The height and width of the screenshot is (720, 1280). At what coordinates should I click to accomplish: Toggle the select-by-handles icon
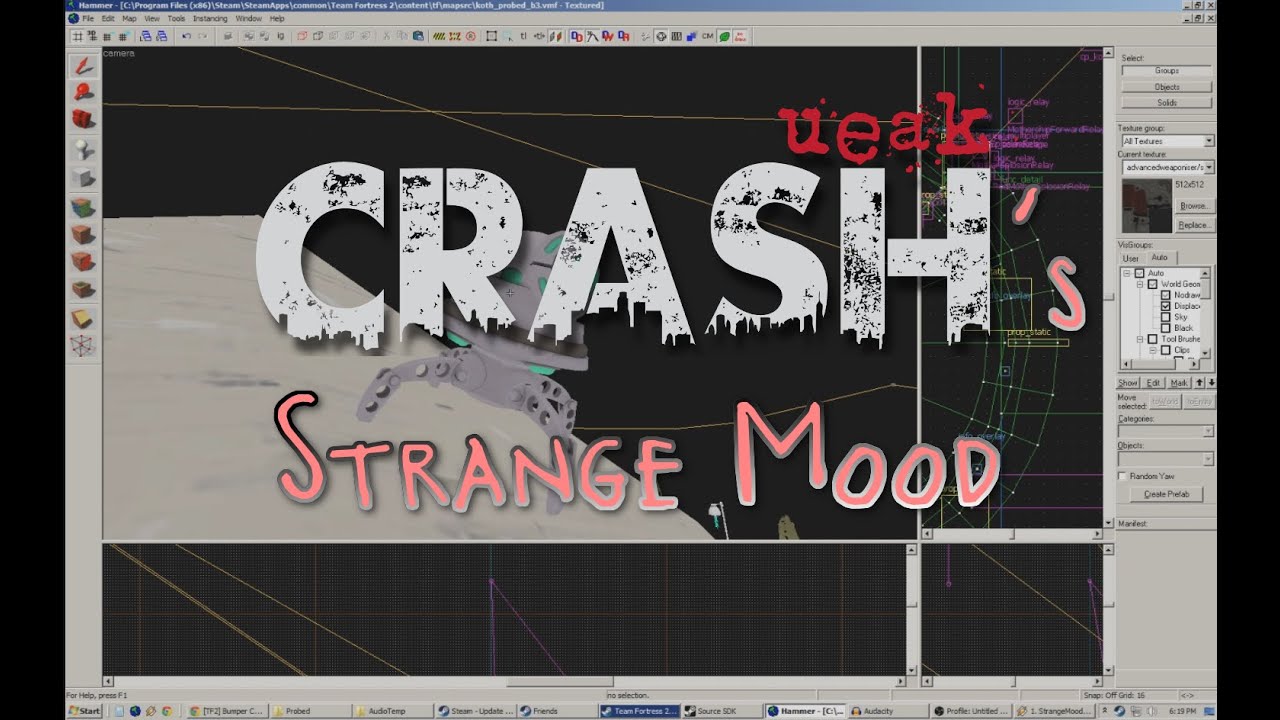coord(491,36)
